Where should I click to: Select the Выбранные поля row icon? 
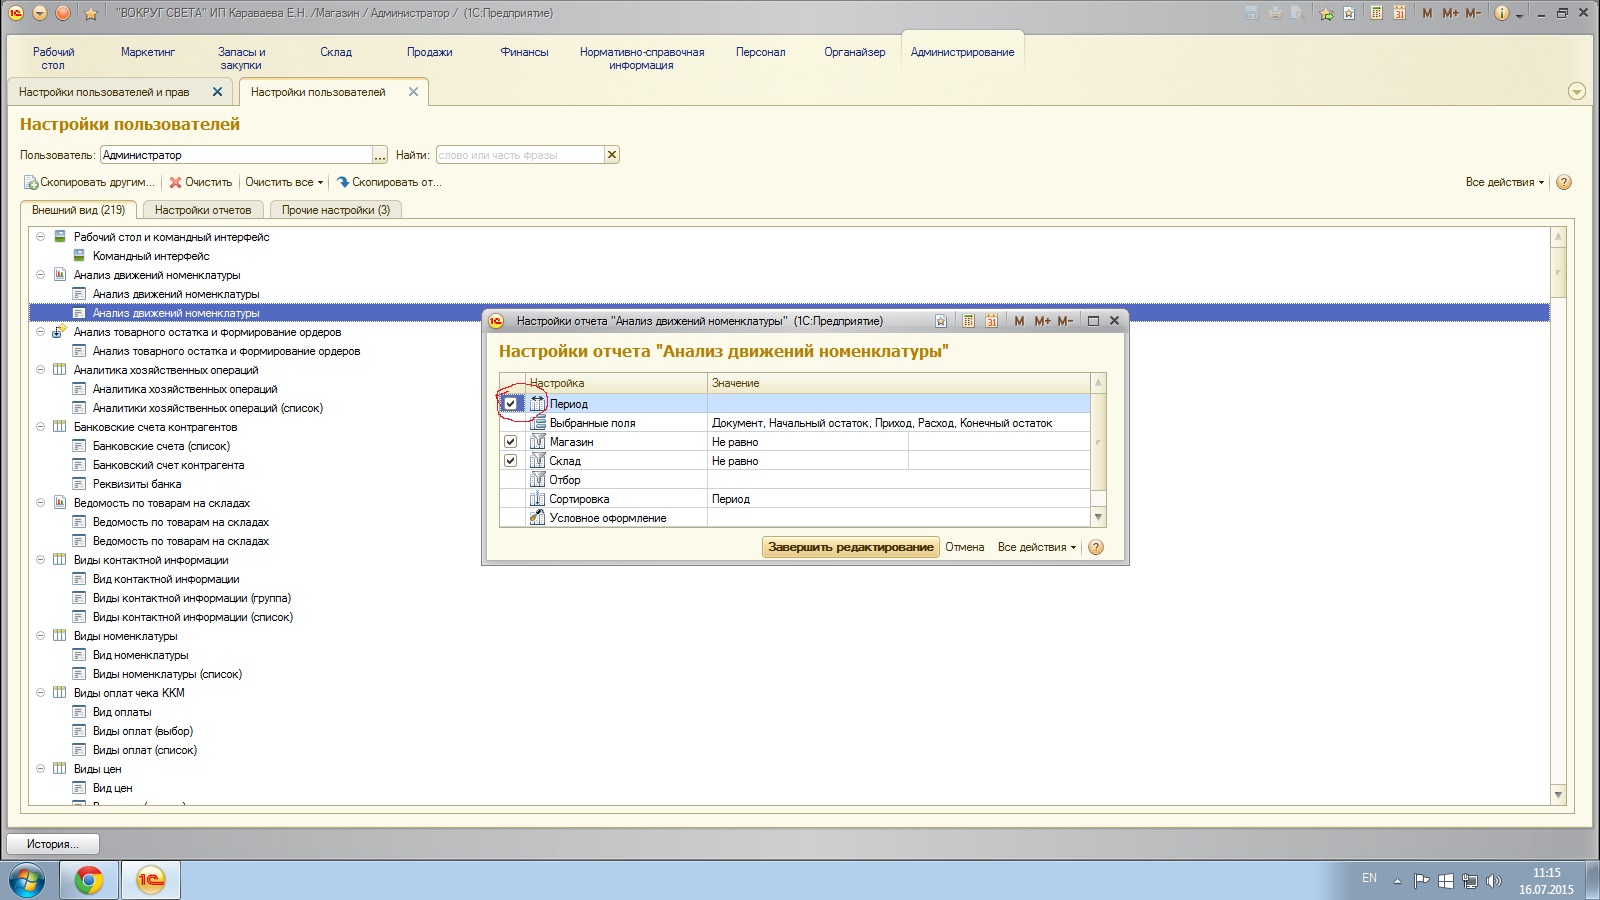point(538,423)
